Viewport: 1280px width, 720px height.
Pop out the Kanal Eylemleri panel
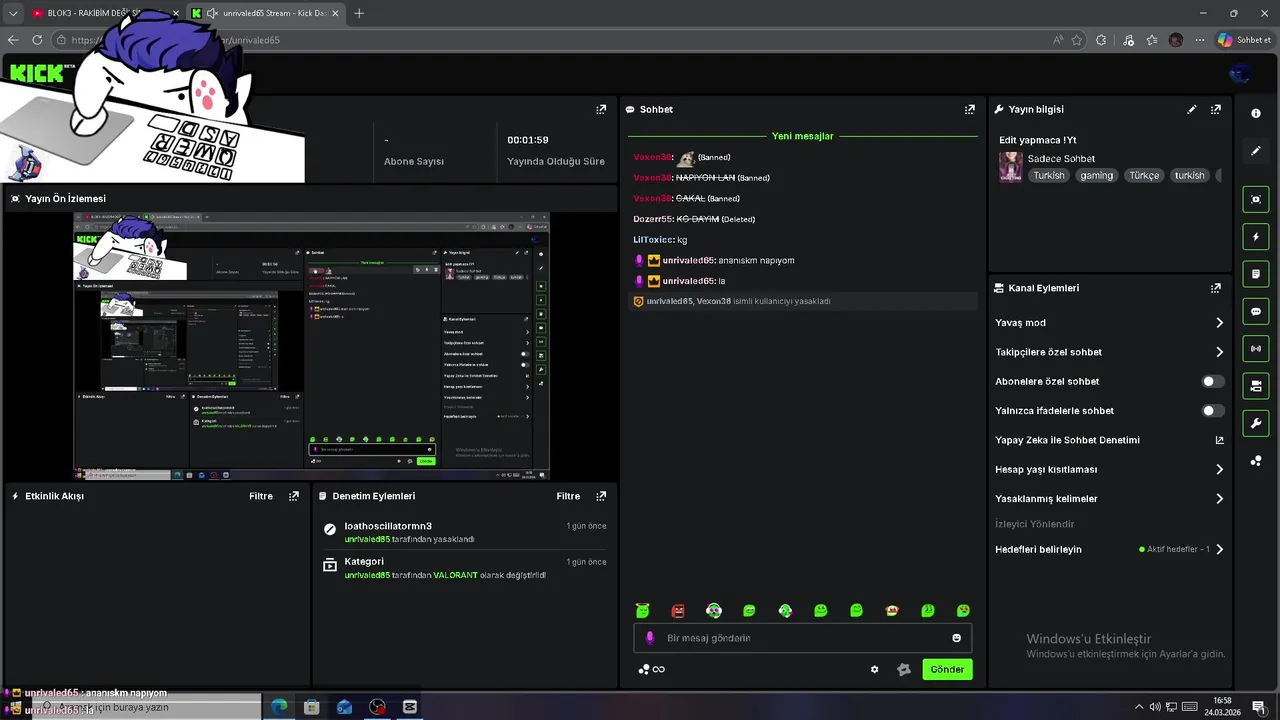click(1216, 288)
